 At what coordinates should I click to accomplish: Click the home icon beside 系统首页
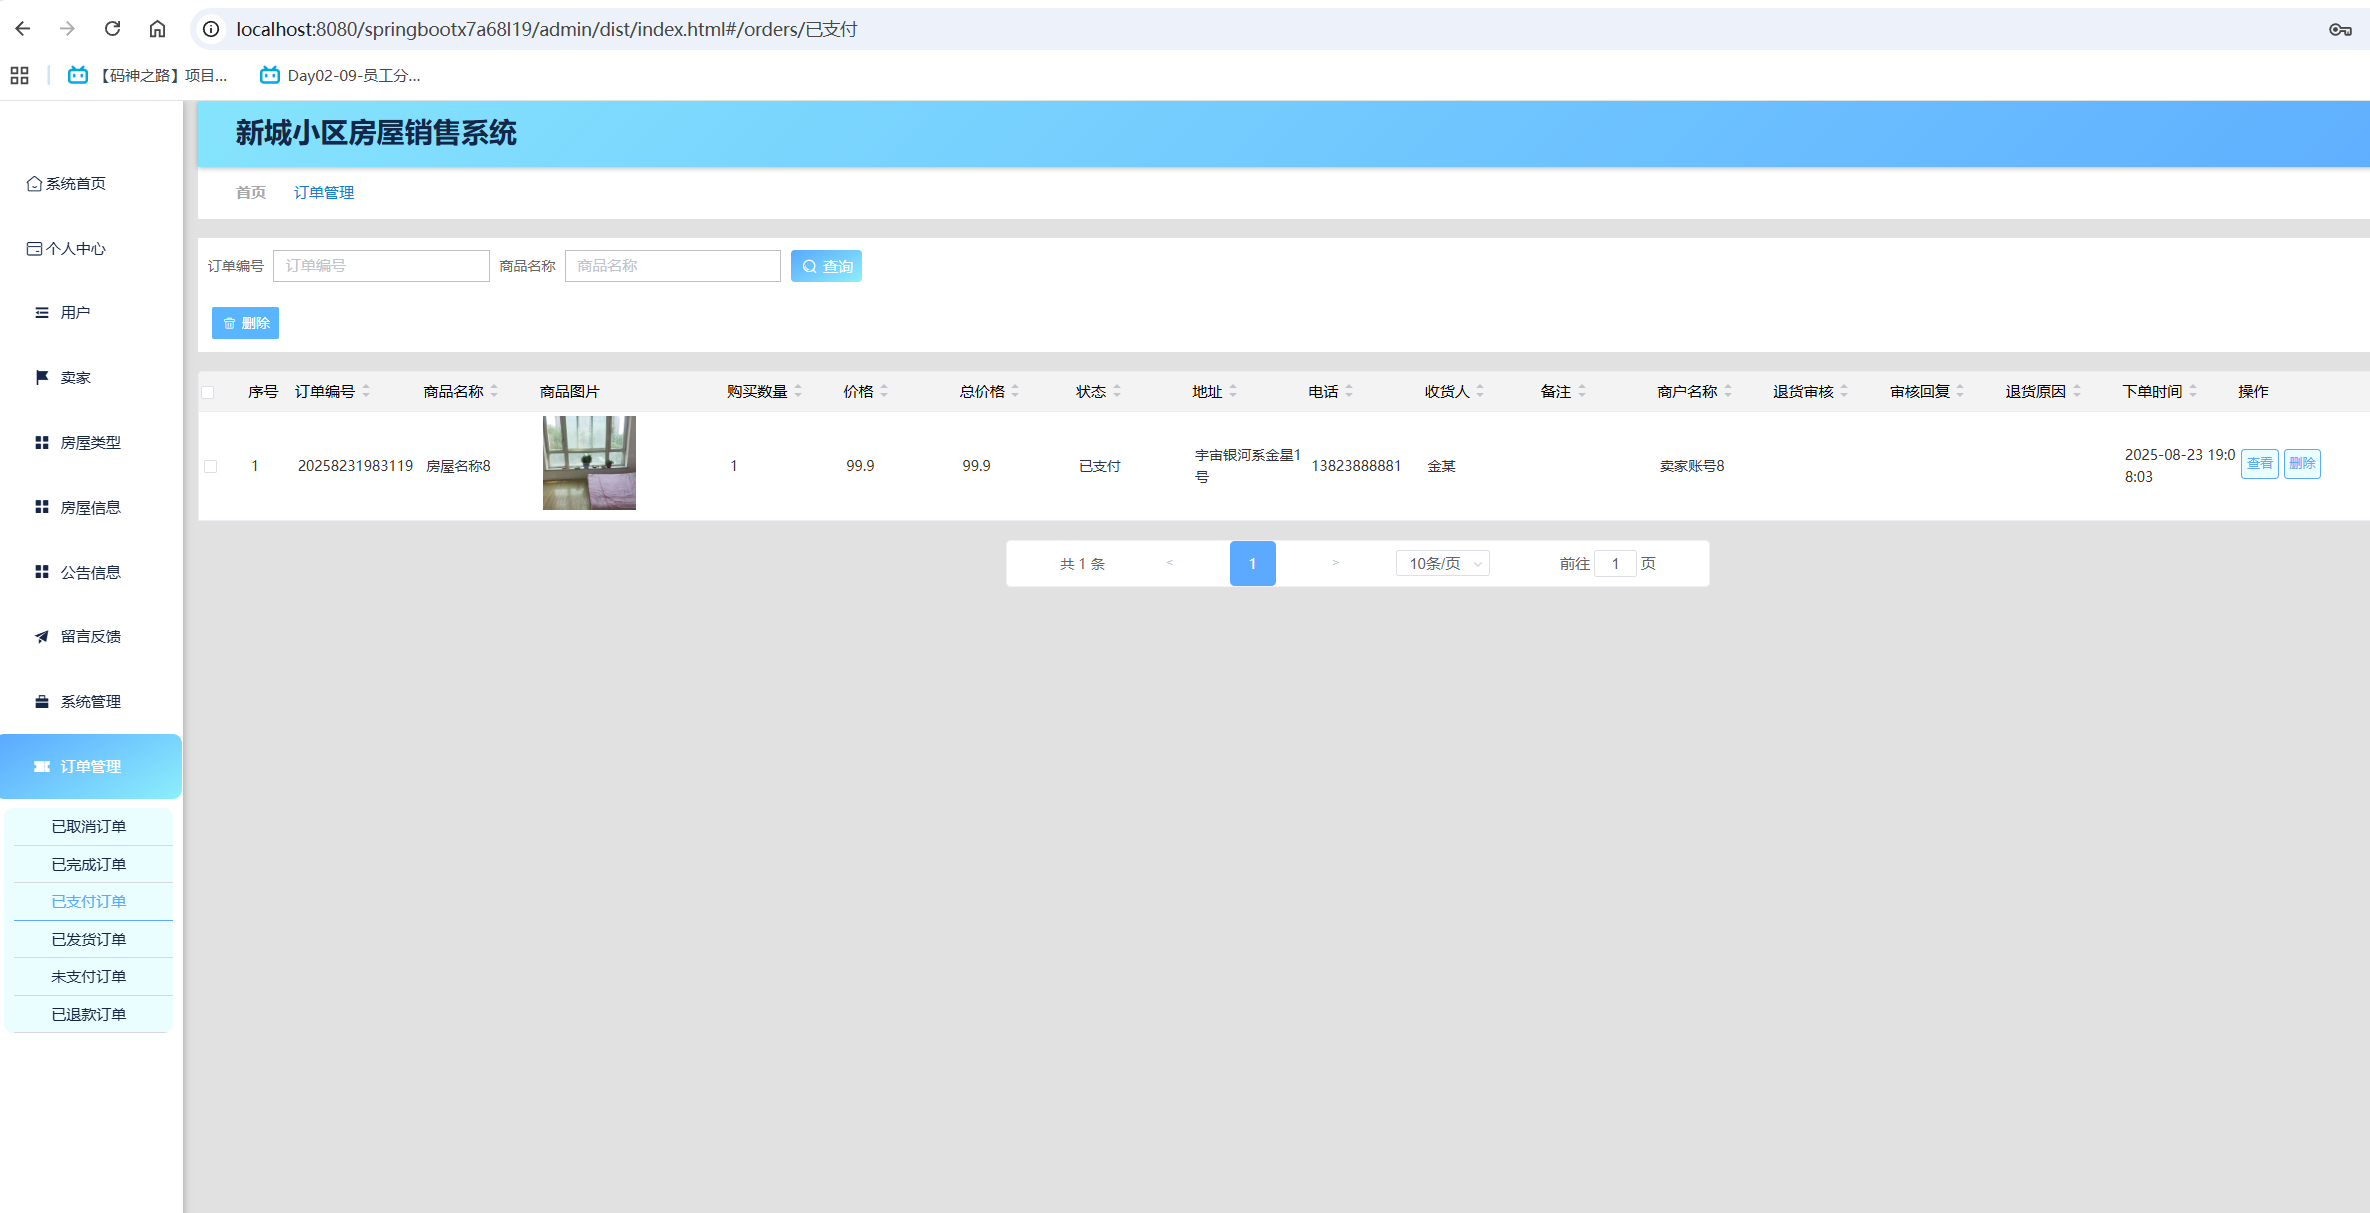pos(34,183)
